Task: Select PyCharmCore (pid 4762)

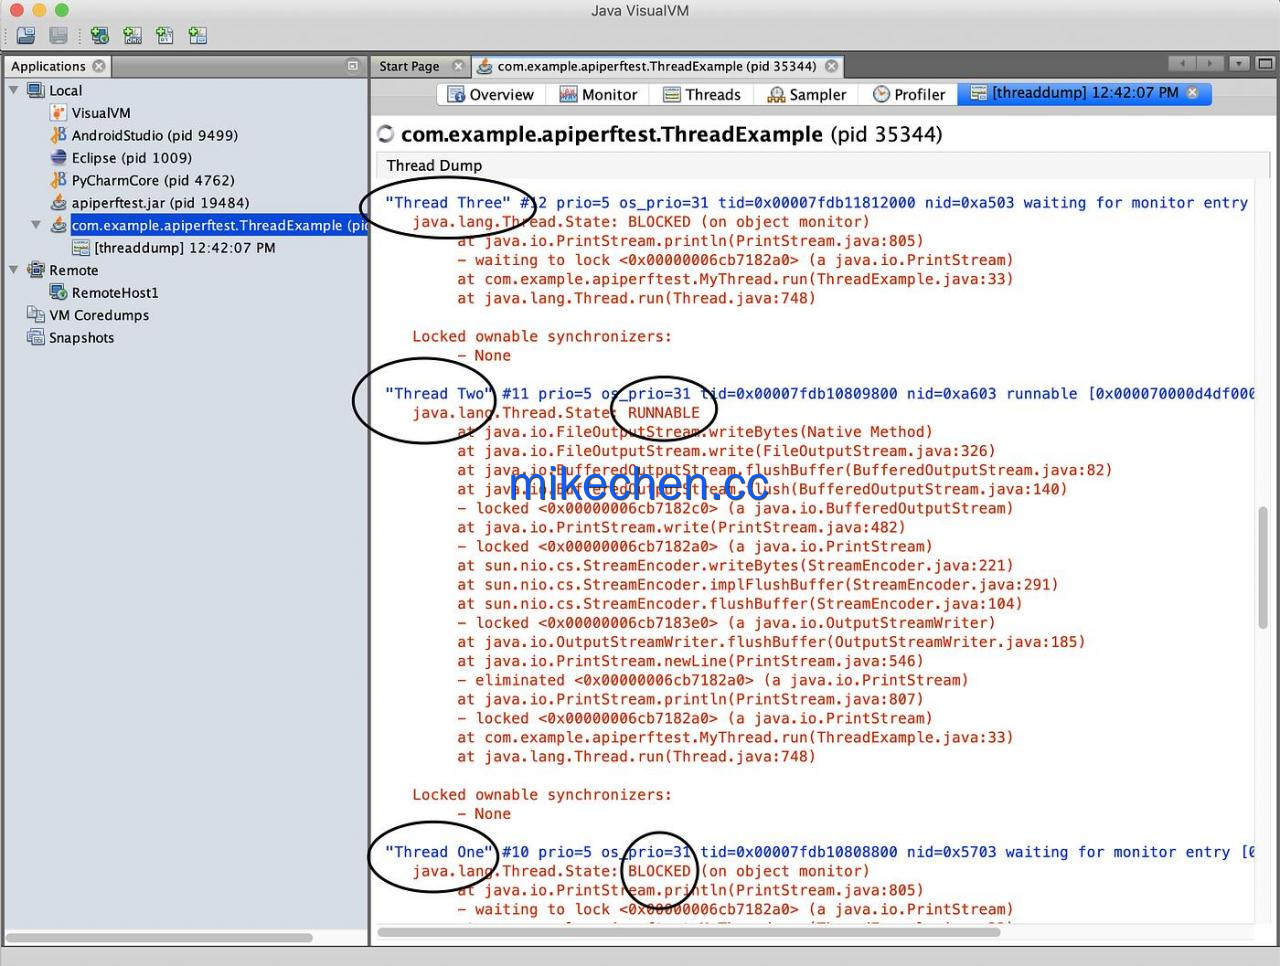Action: coord(153,180)
